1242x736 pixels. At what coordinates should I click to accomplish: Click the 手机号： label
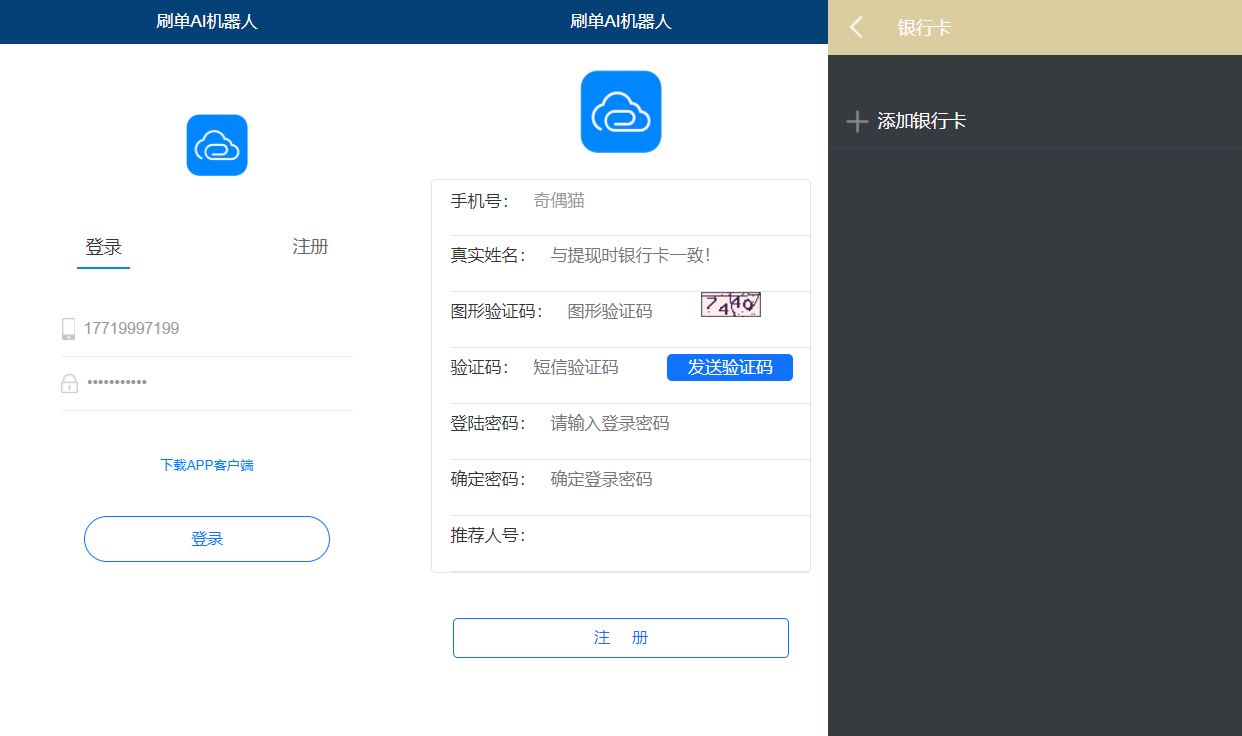click(x=480, y=201)
